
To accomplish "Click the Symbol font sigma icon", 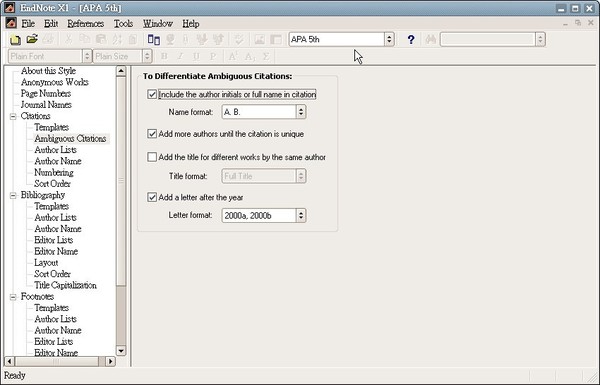I will click(266, 56).
